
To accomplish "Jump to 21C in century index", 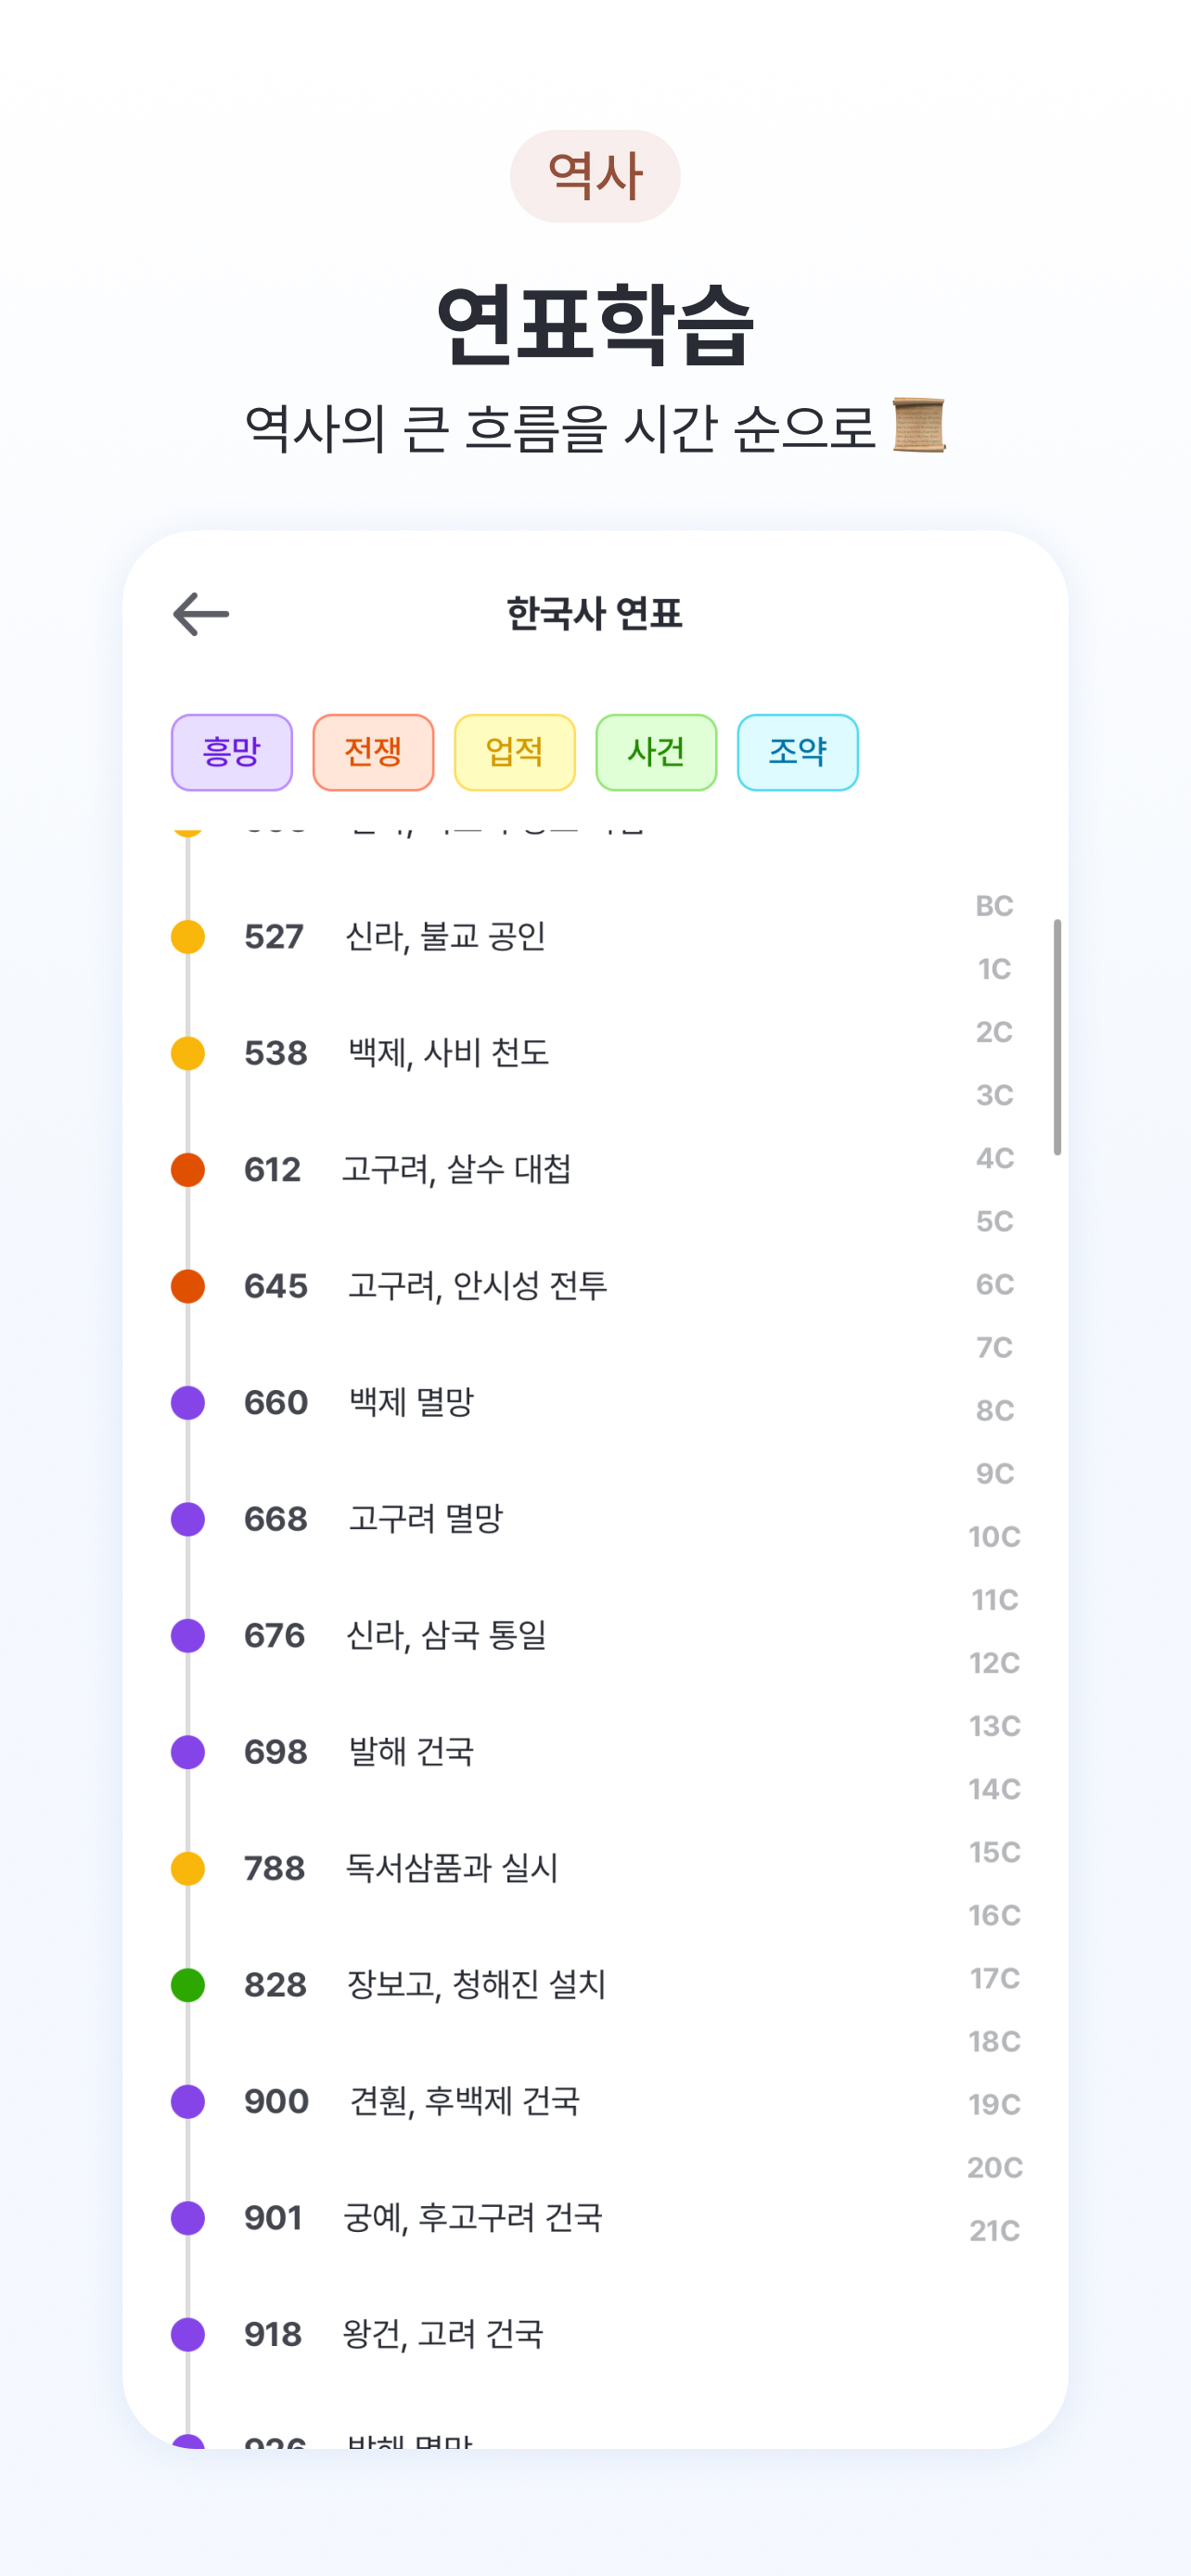I will (994, 2231).
